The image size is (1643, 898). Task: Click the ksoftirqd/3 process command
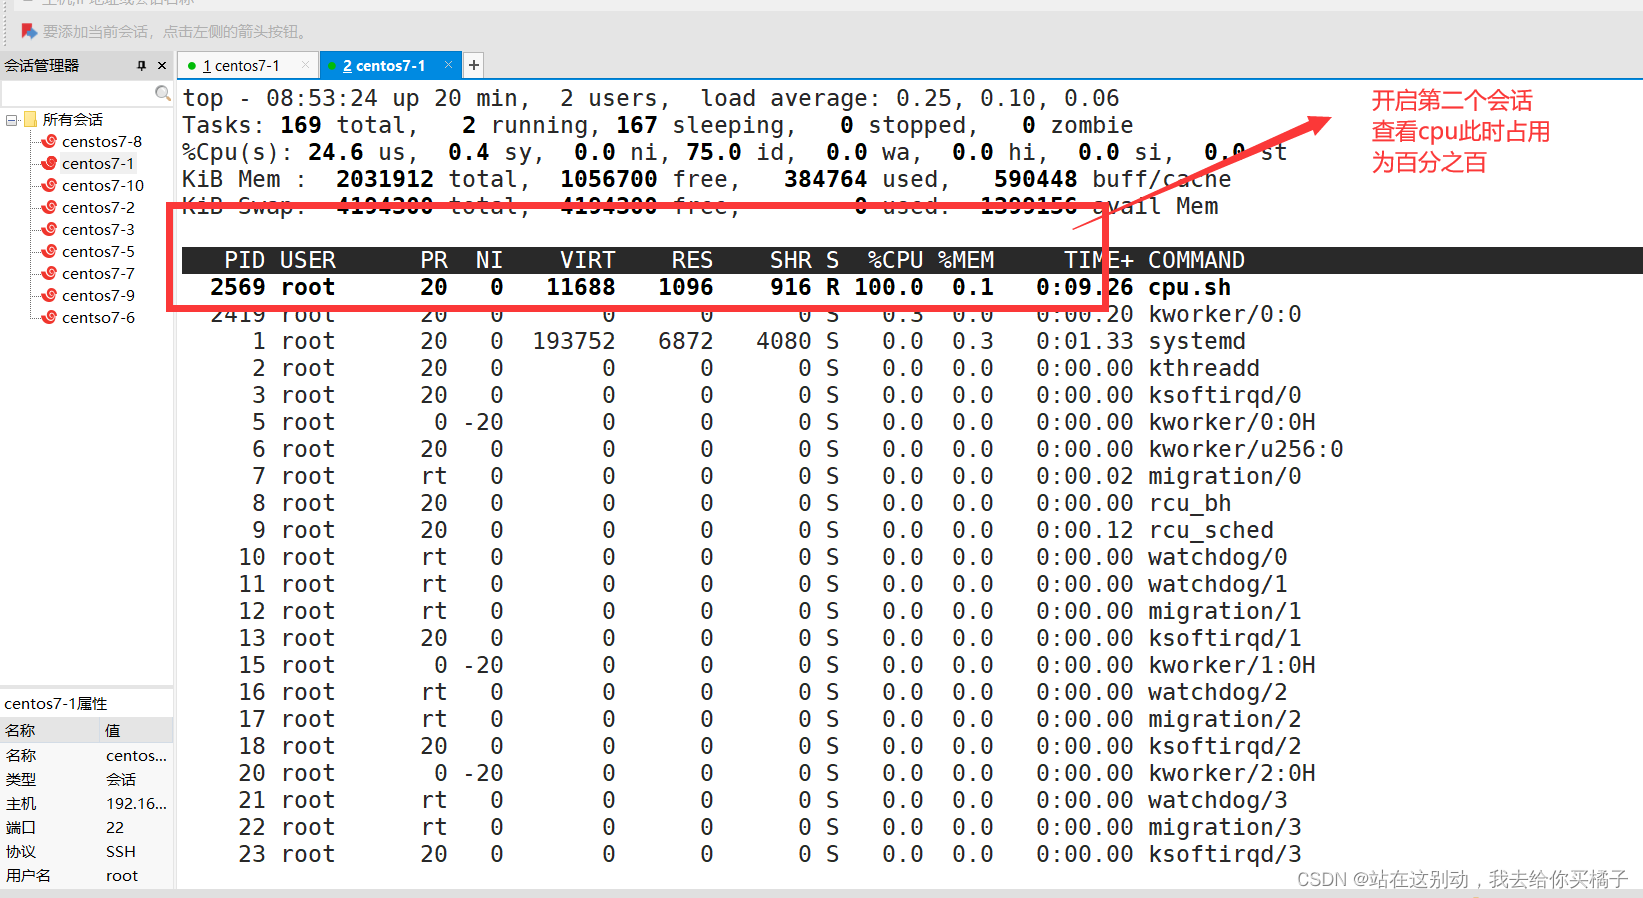[1224, 855]
